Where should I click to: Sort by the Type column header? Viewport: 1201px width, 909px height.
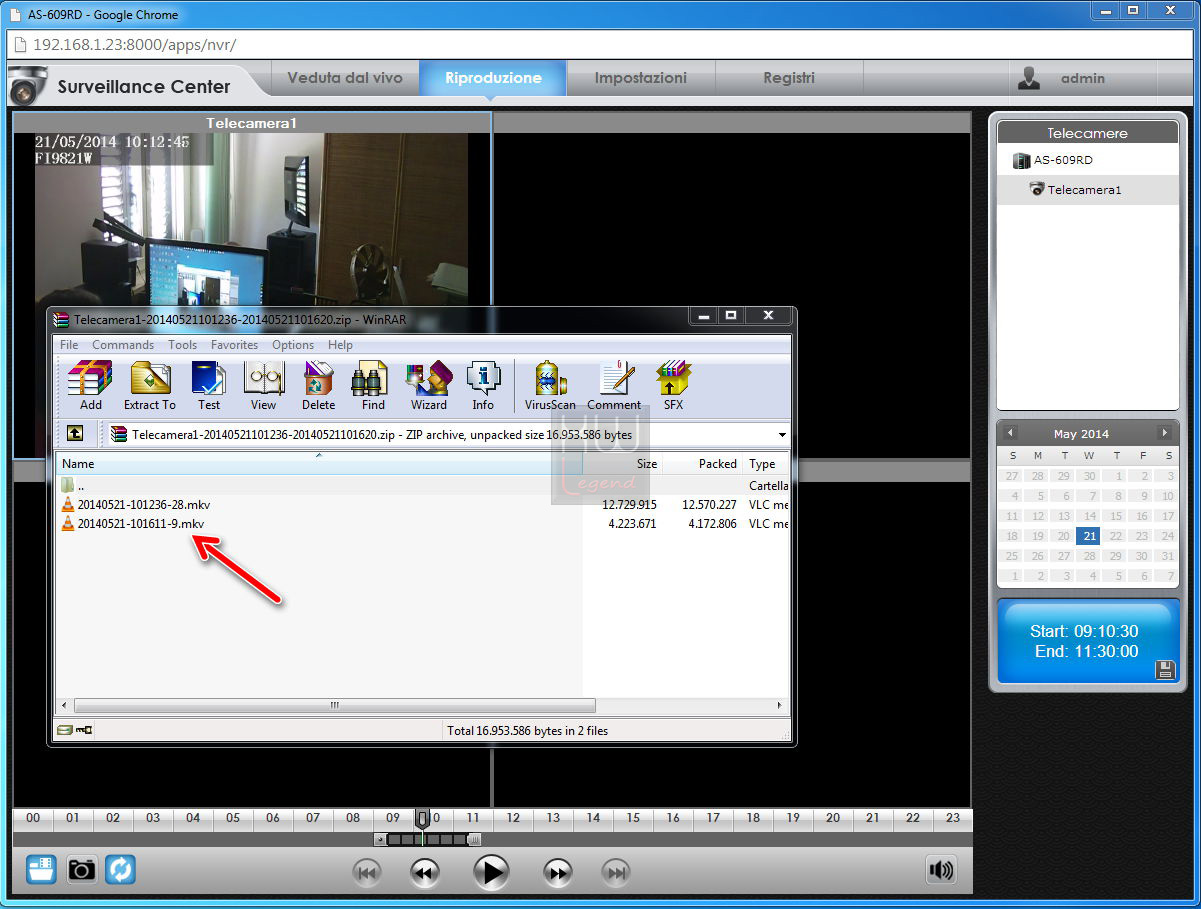(766, 464)
